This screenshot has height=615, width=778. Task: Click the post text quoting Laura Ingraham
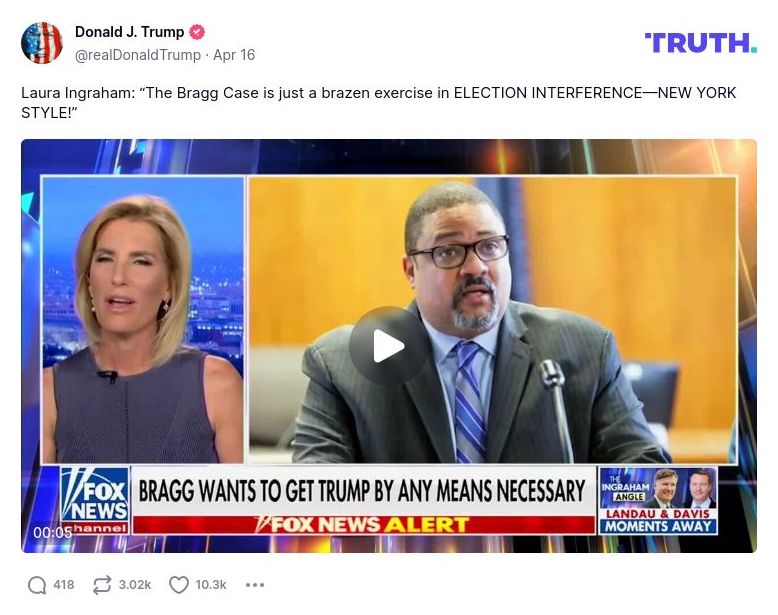(x=378, y=103)
